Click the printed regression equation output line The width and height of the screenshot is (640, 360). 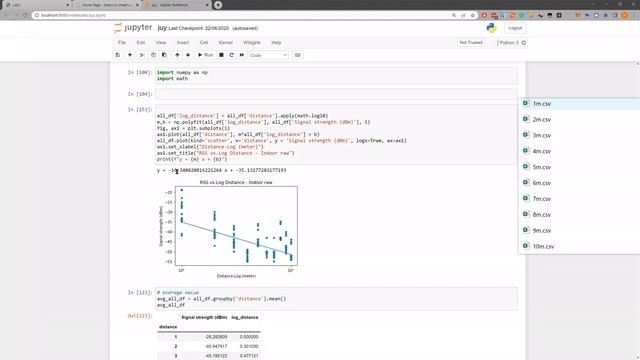[222, 170]
